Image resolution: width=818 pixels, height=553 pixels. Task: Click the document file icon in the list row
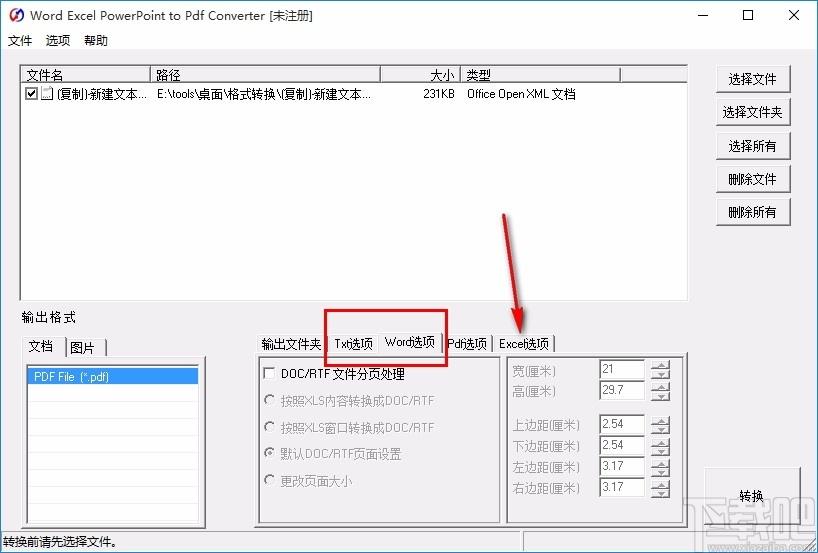47,93
